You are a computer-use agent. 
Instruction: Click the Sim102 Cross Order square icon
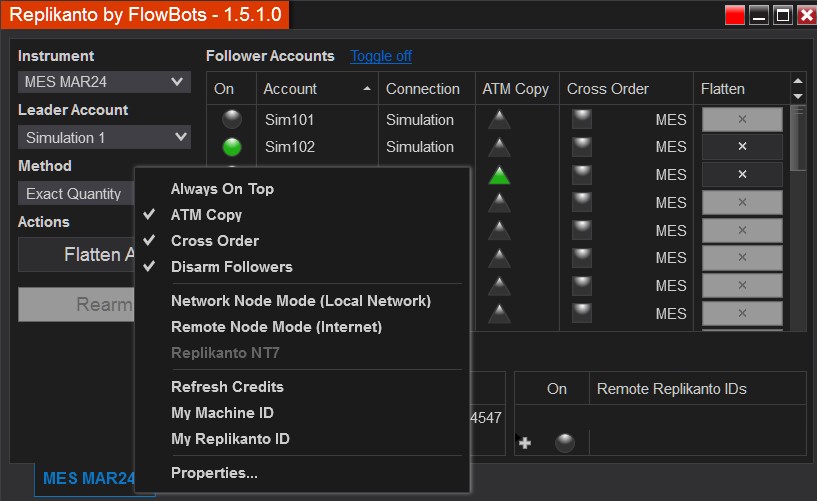click(x=581, y=147)
